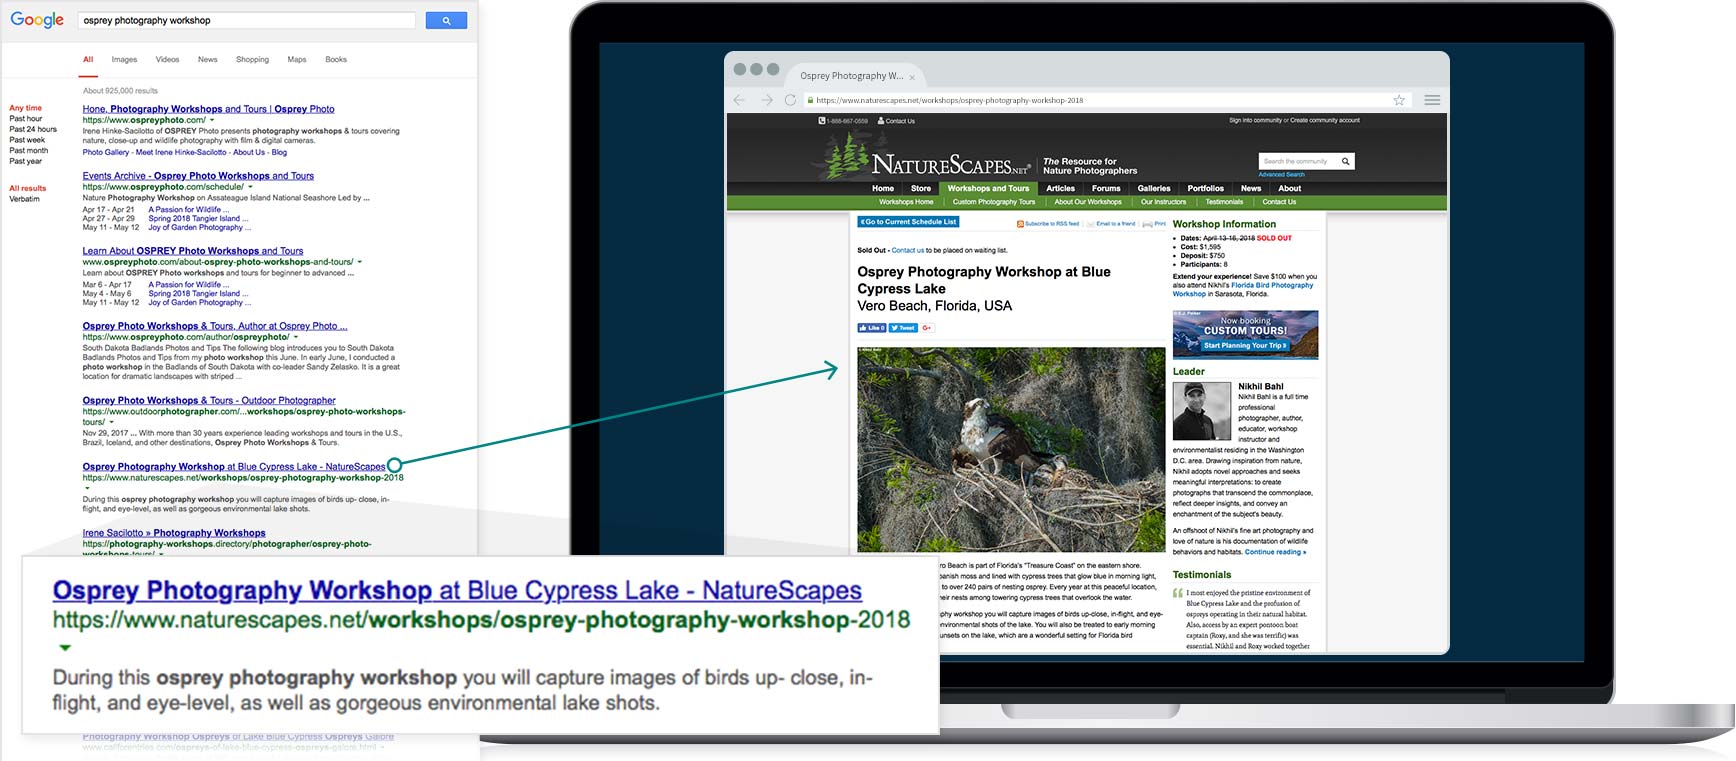Close the Osprey Photography browser tab

coord(912,77)
